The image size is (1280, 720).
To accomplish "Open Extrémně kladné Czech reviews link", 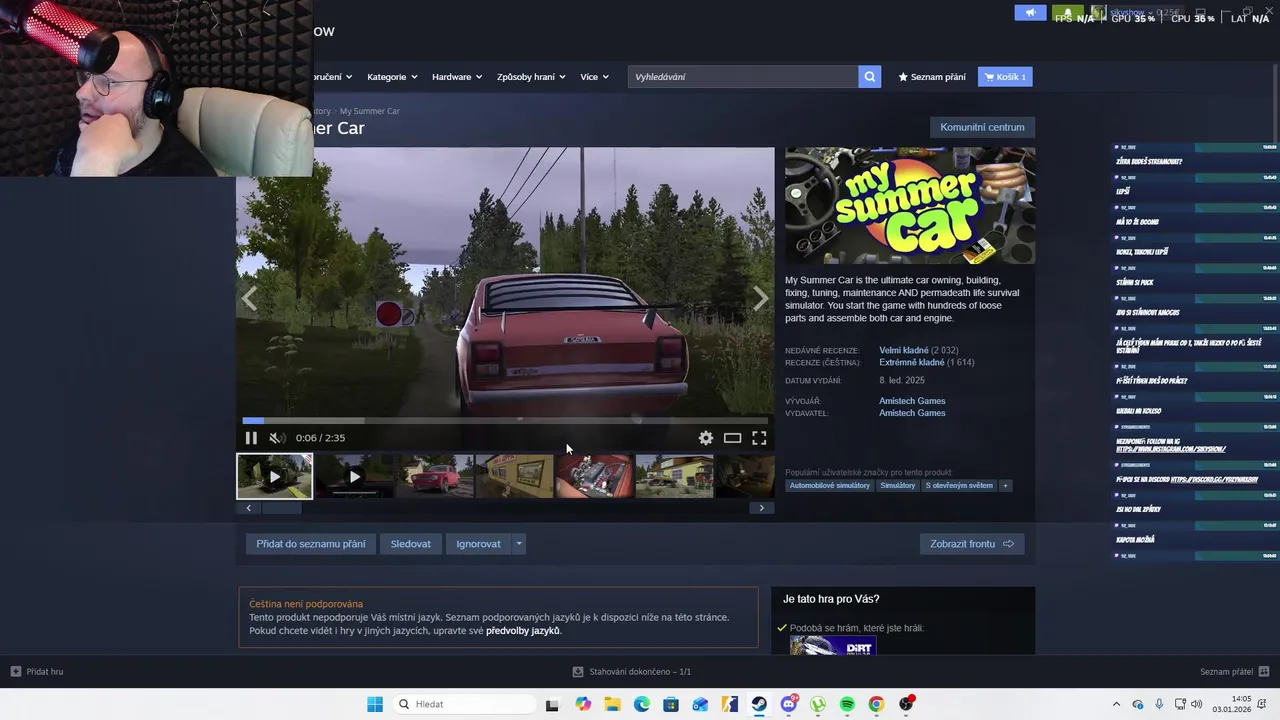I will tap(911, 362).
